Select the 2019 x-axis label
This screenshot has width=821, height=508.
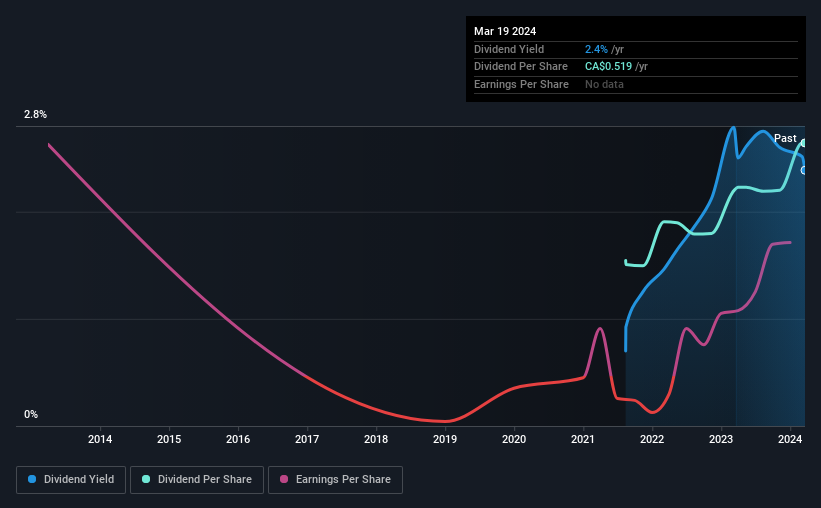(x=445, y=439)
